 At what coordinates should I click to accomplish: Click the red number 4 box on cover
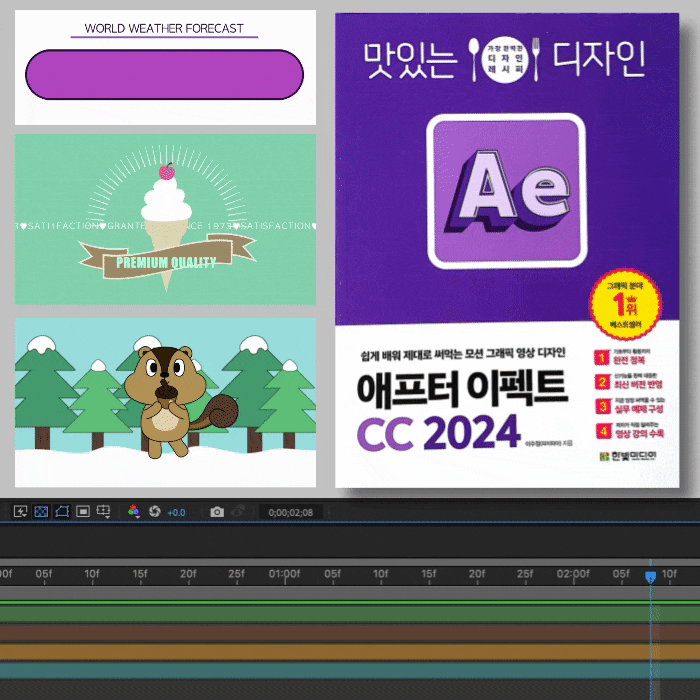(604, 431)
